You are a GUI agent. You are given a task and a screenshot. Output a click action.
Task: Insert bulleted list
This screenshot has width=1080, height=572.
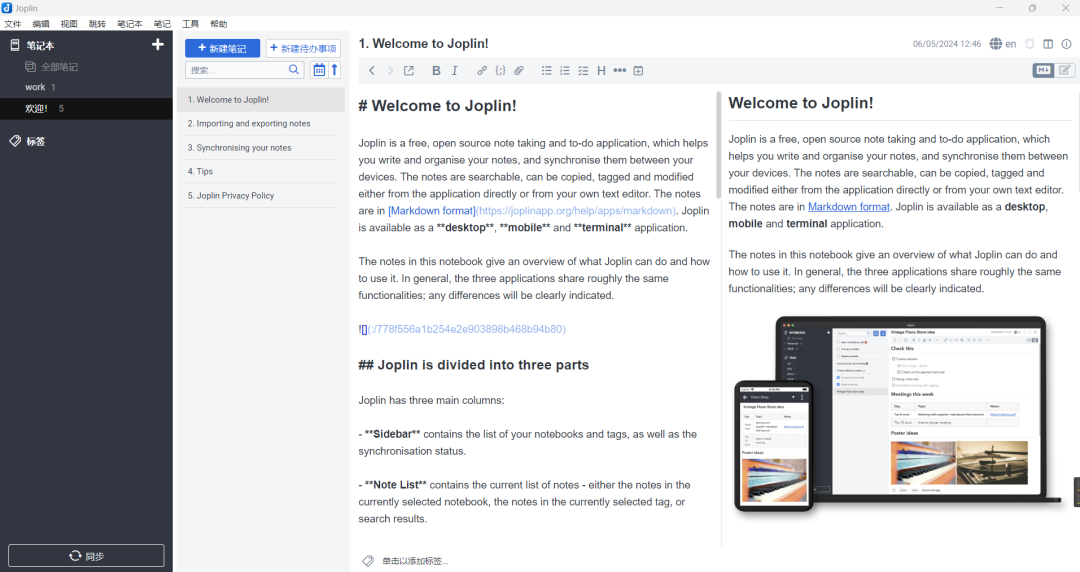click(546, 70)
